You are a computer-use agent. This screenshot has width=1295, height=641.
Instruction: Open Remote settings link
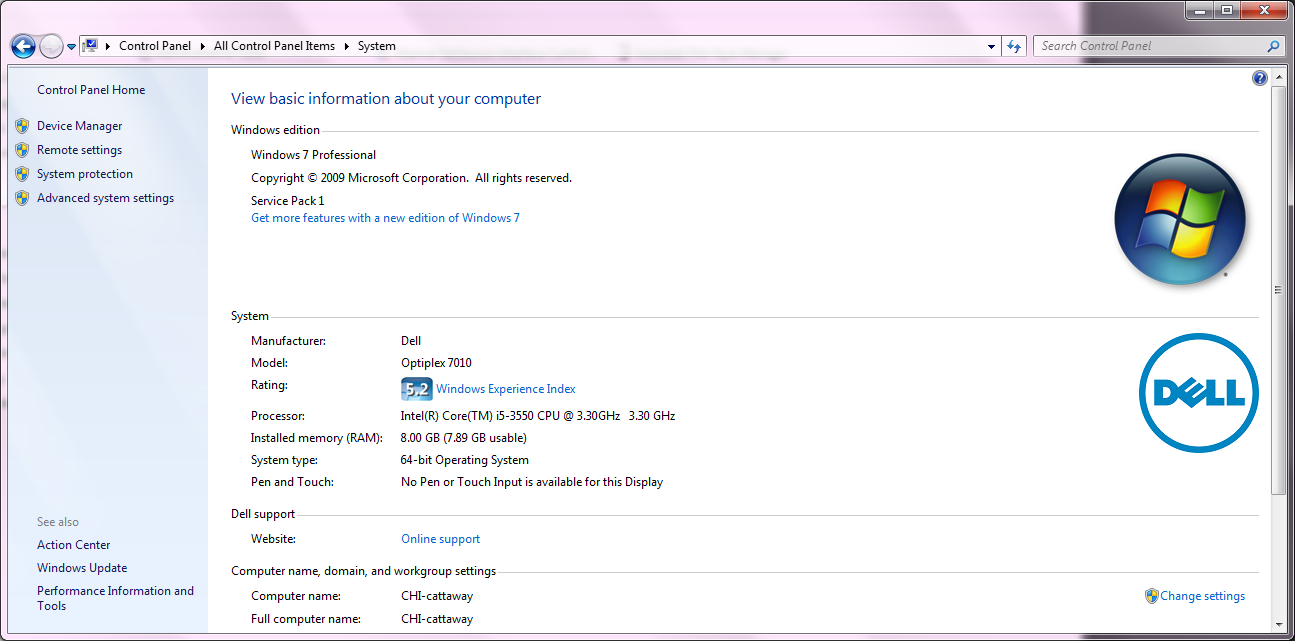point(79,150)
